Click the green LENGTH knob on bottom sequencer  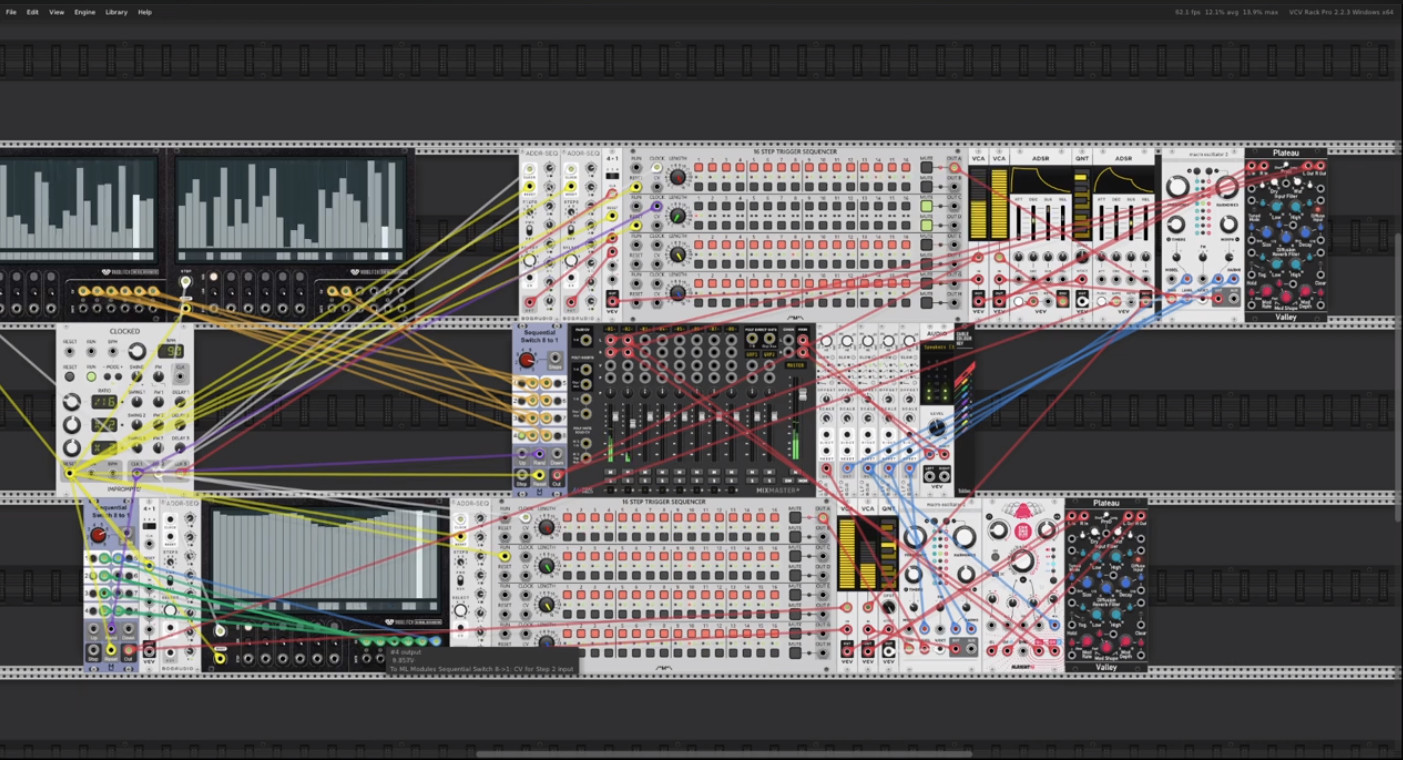(547, 566)
